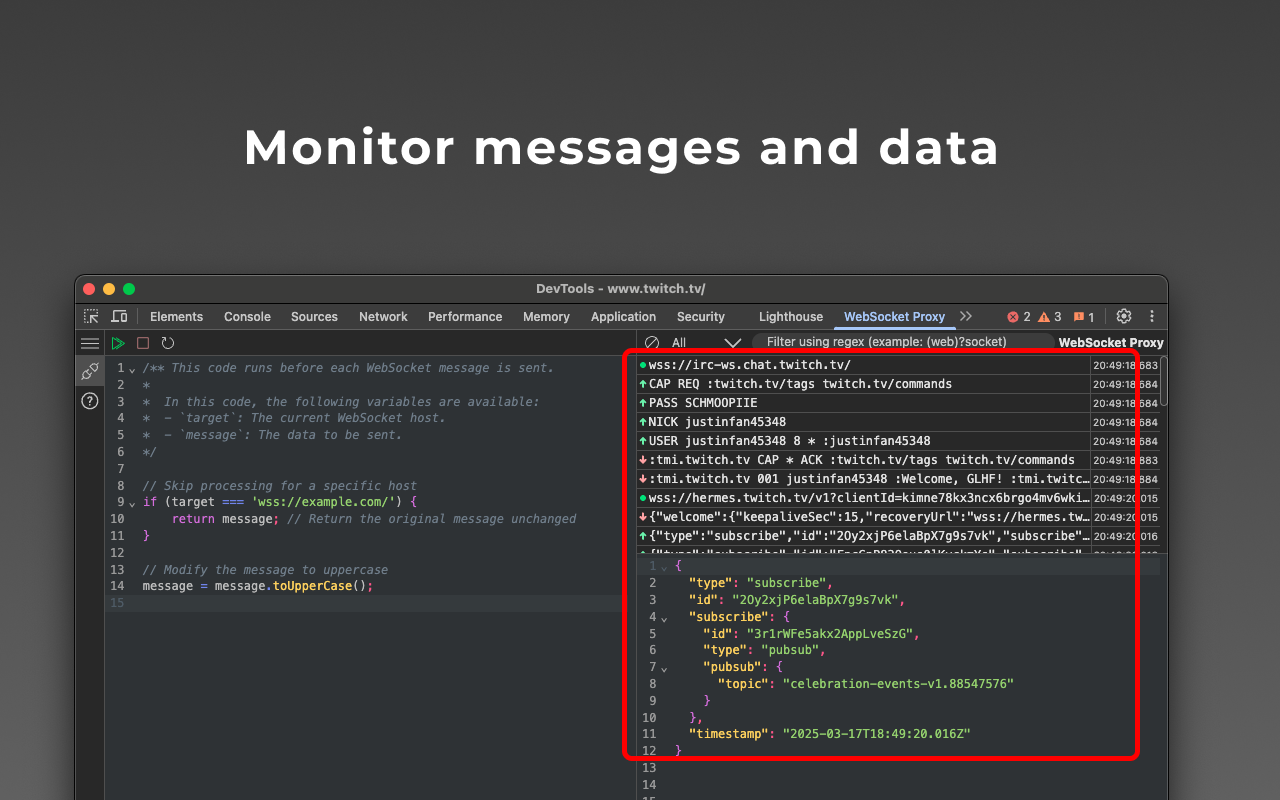Show the 2 errors indicator

(x=1019, y=317)
